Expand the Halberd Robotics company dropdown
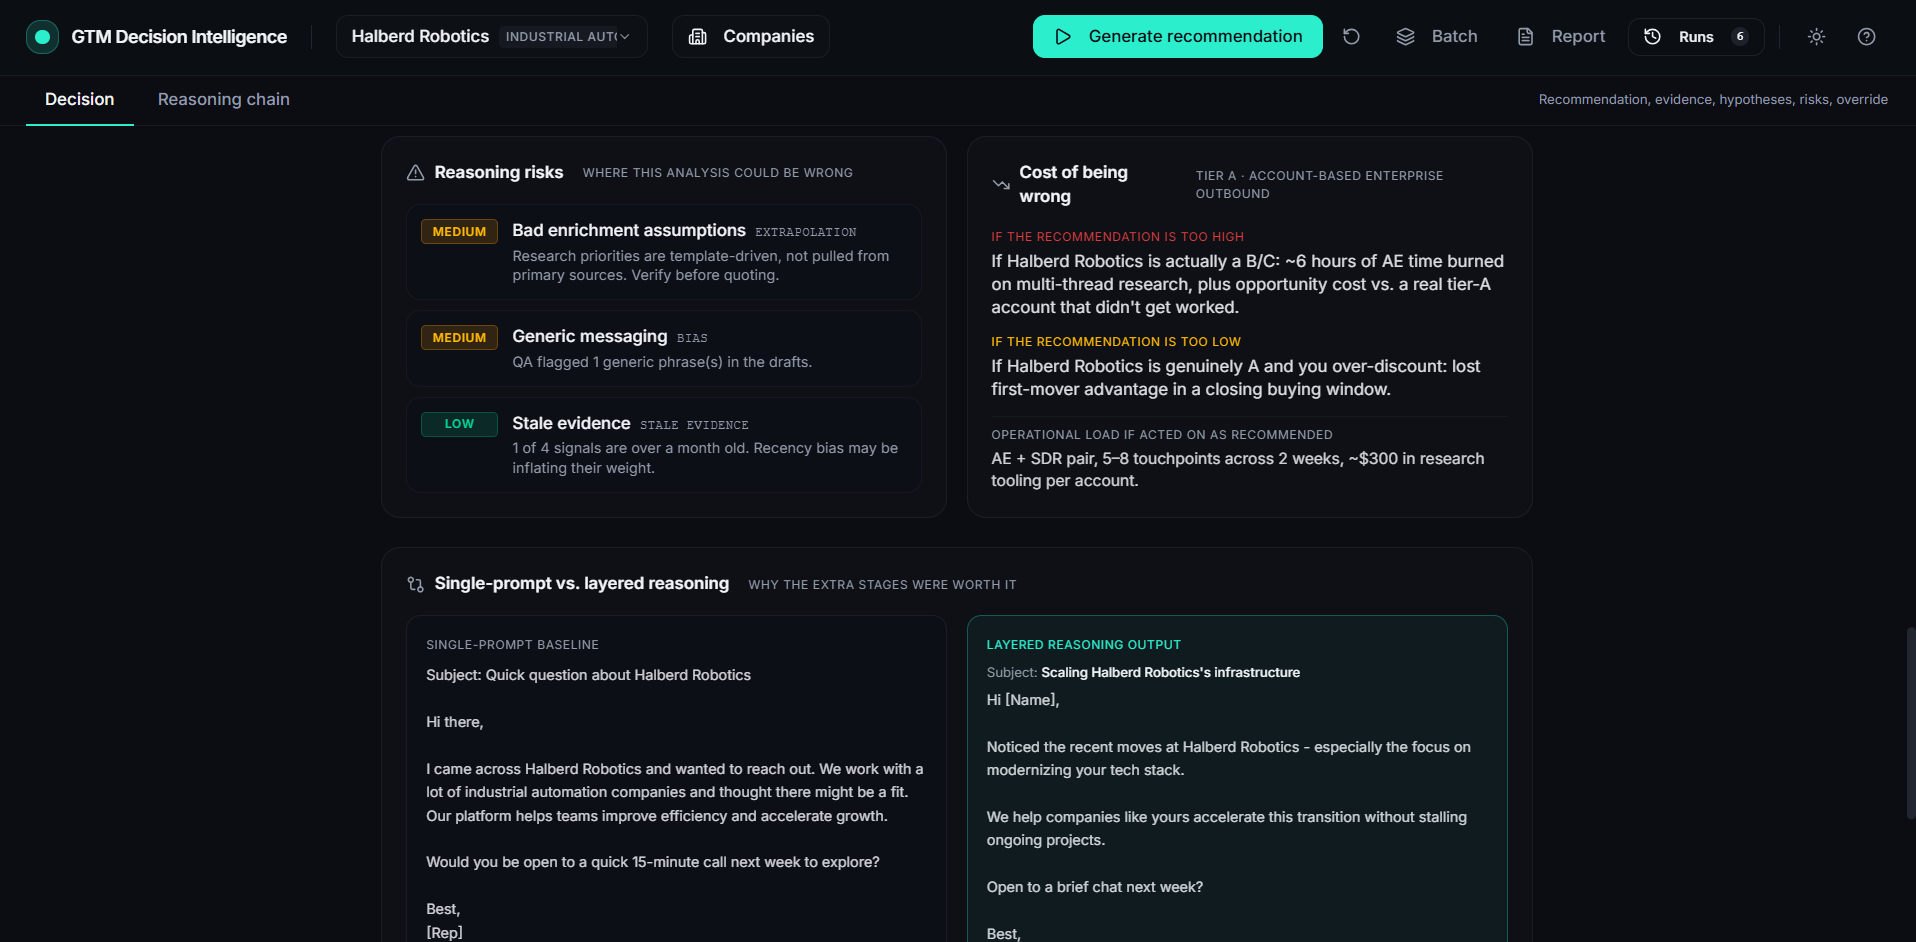 coord(491,37)
